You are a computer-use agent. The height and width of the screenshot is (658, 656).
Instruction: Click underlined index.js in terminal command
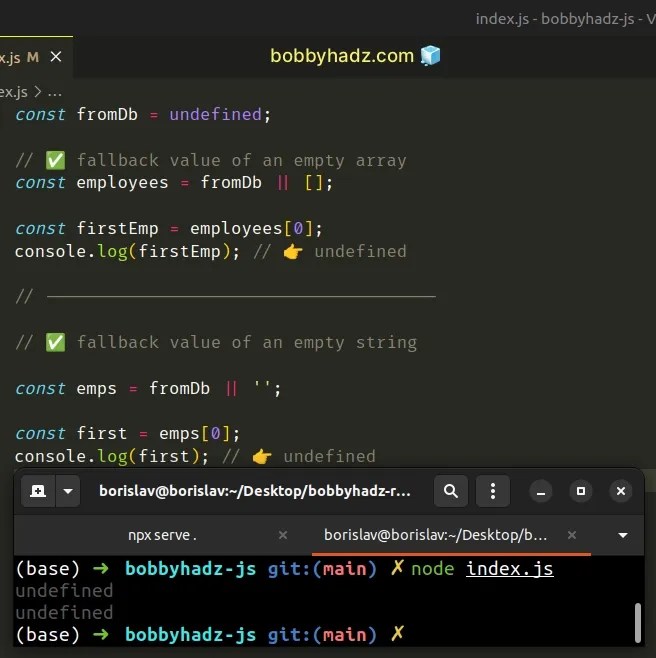click(x=510, y=569)
